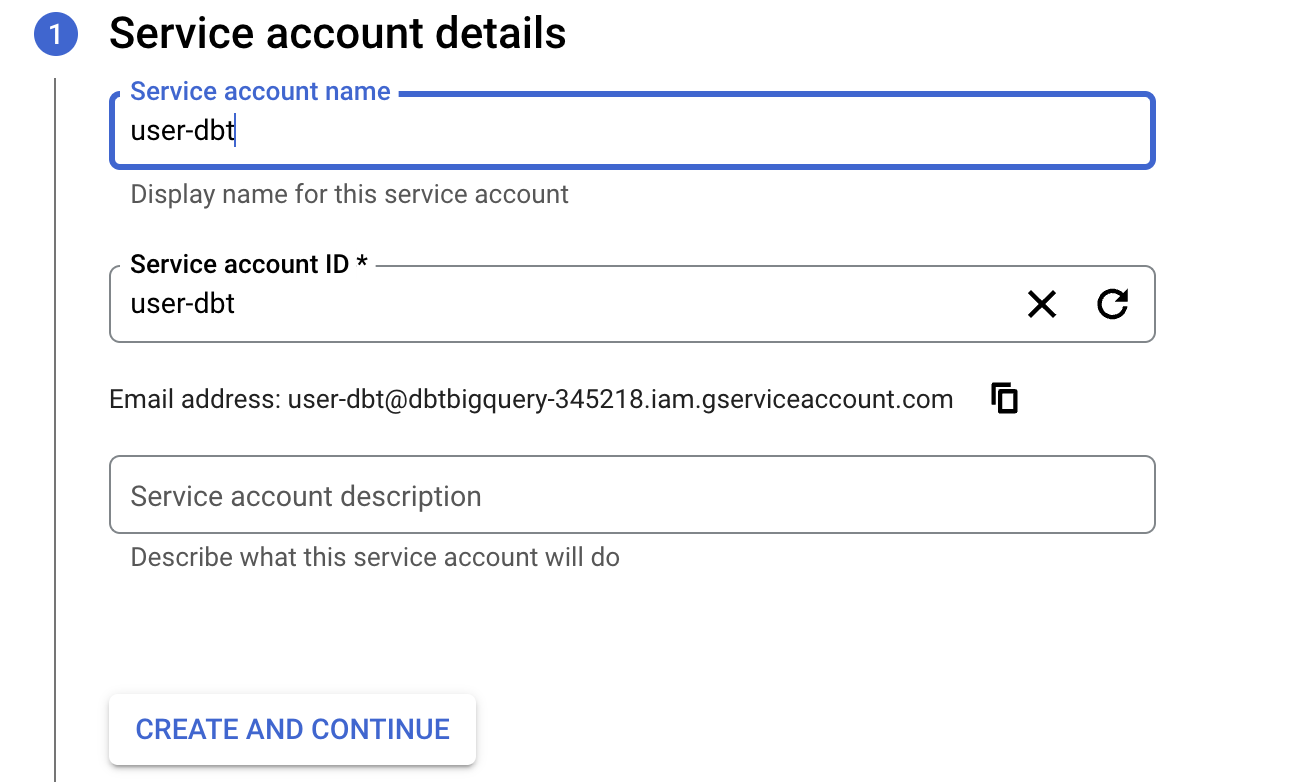
Task: Regenerate the Service account ID
Action: click(1112, 304)
